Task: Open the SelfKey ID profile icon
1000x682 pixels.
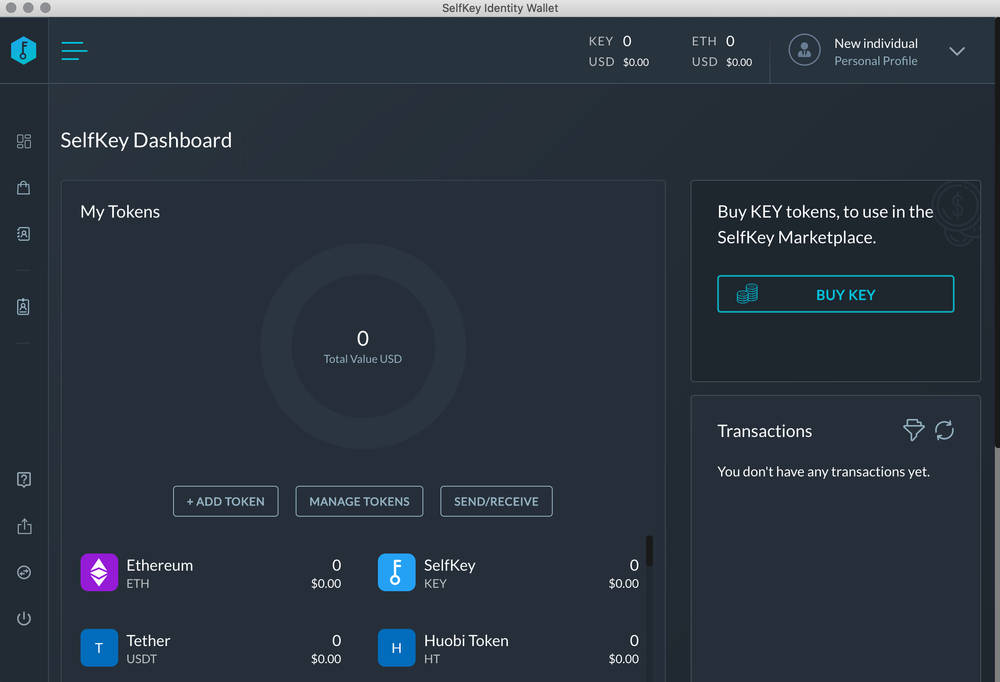Action: [24, 307]
